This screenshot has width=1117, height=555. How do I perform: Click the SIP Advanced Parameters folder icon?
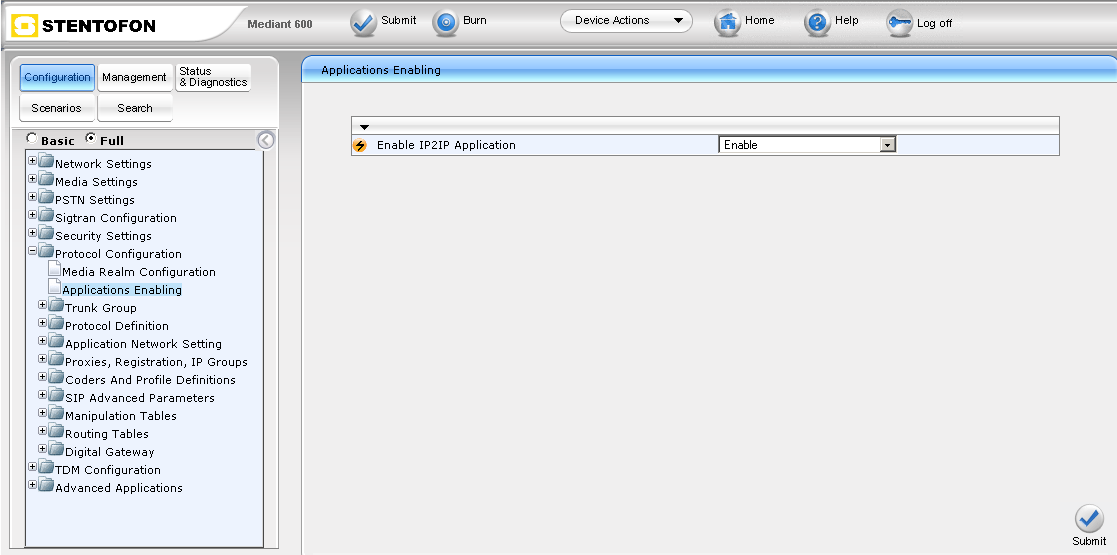[x=56, y=395]
